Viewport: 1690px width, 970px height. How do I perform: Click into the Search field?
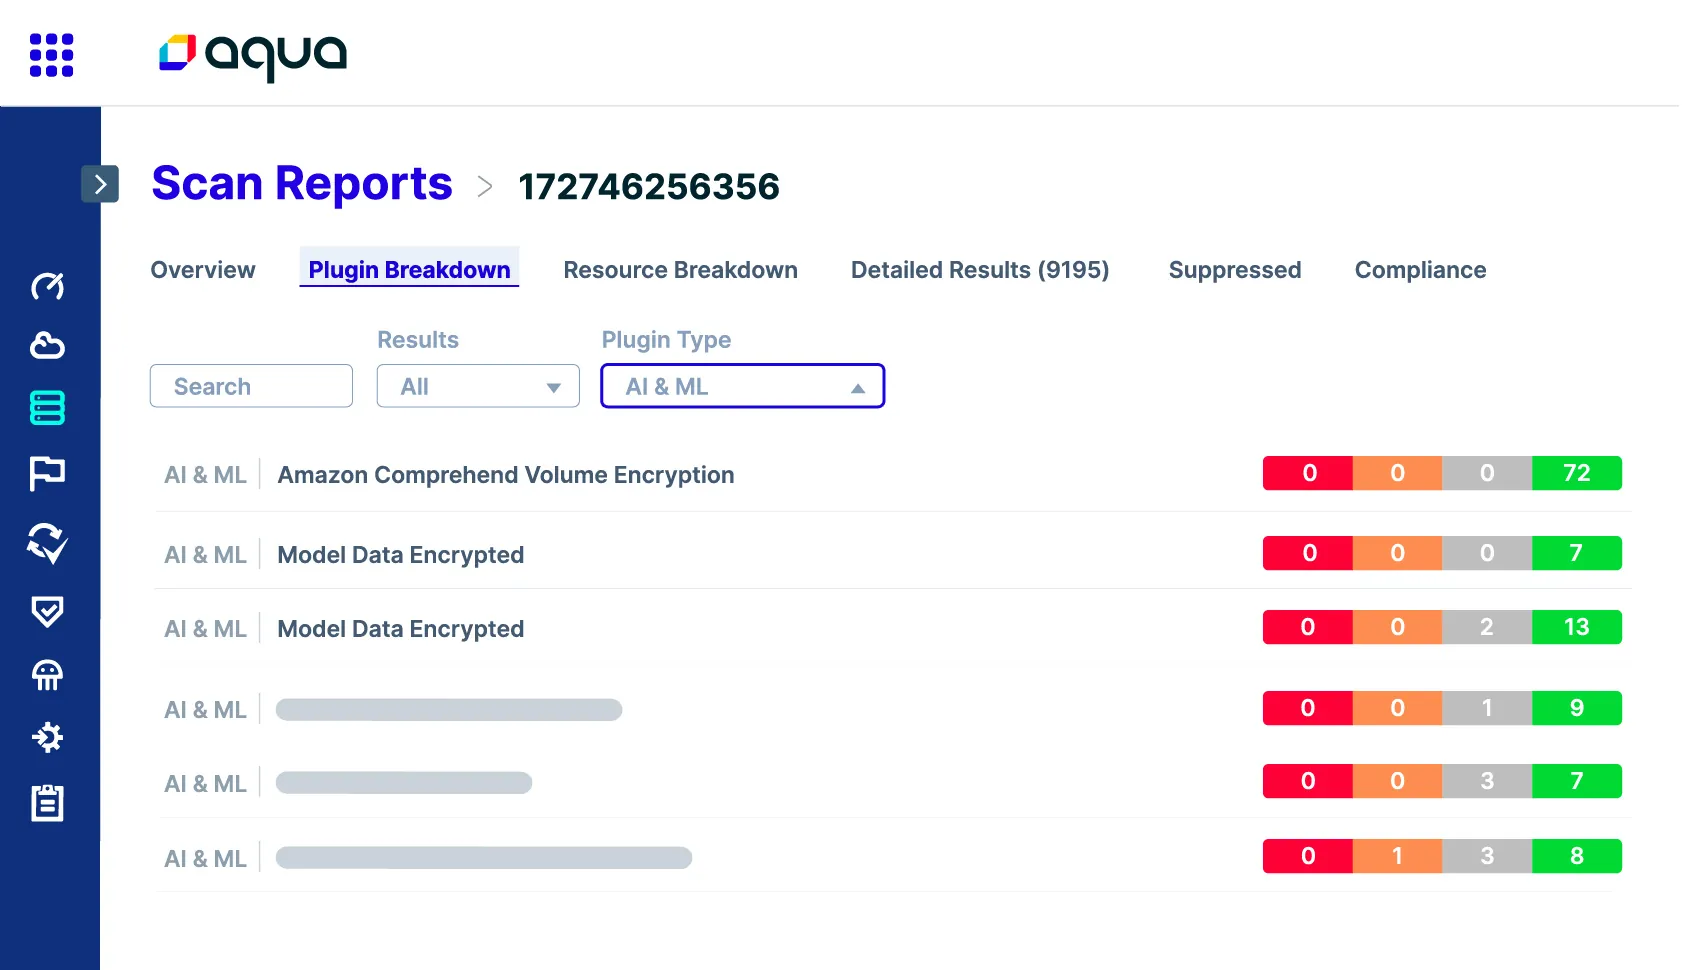coord(251,386)
